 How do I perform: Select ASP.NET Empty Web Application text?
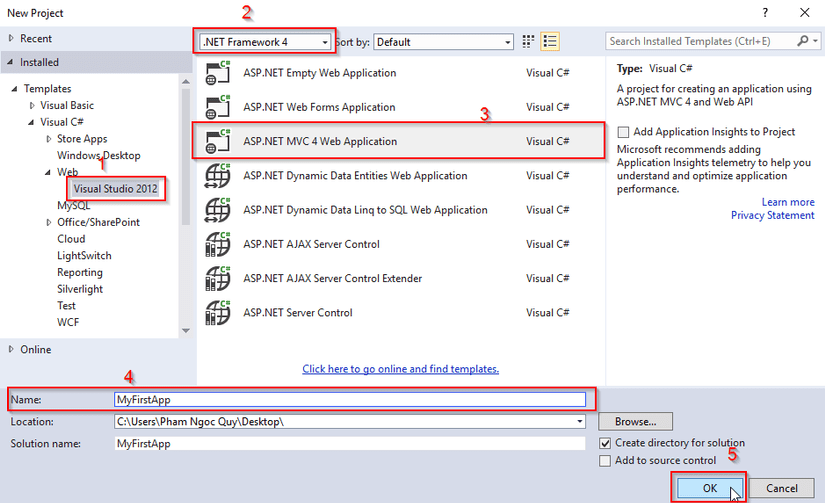coord(320,73)
